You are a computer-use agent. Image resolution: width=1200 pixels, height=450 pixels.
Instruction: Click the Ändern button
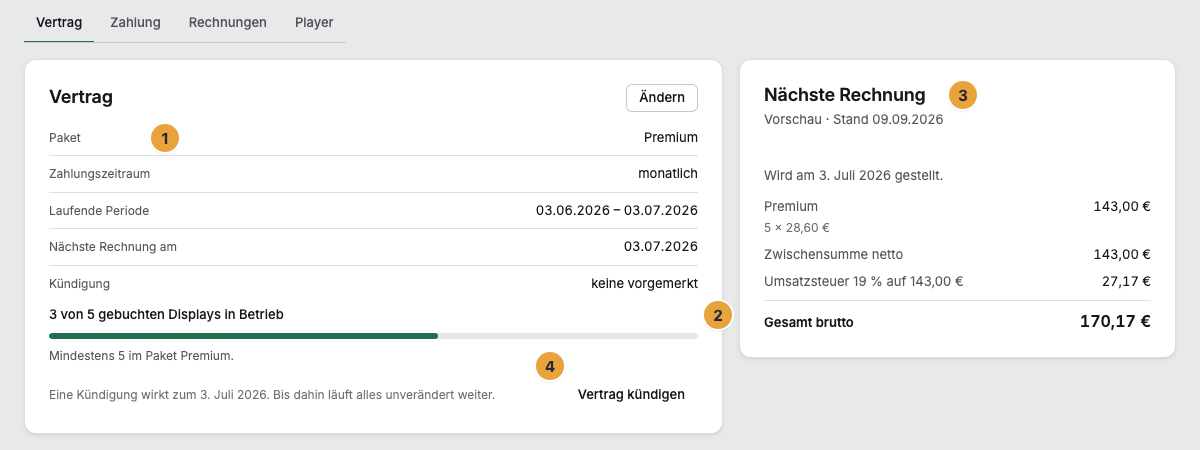pos(661,97)
